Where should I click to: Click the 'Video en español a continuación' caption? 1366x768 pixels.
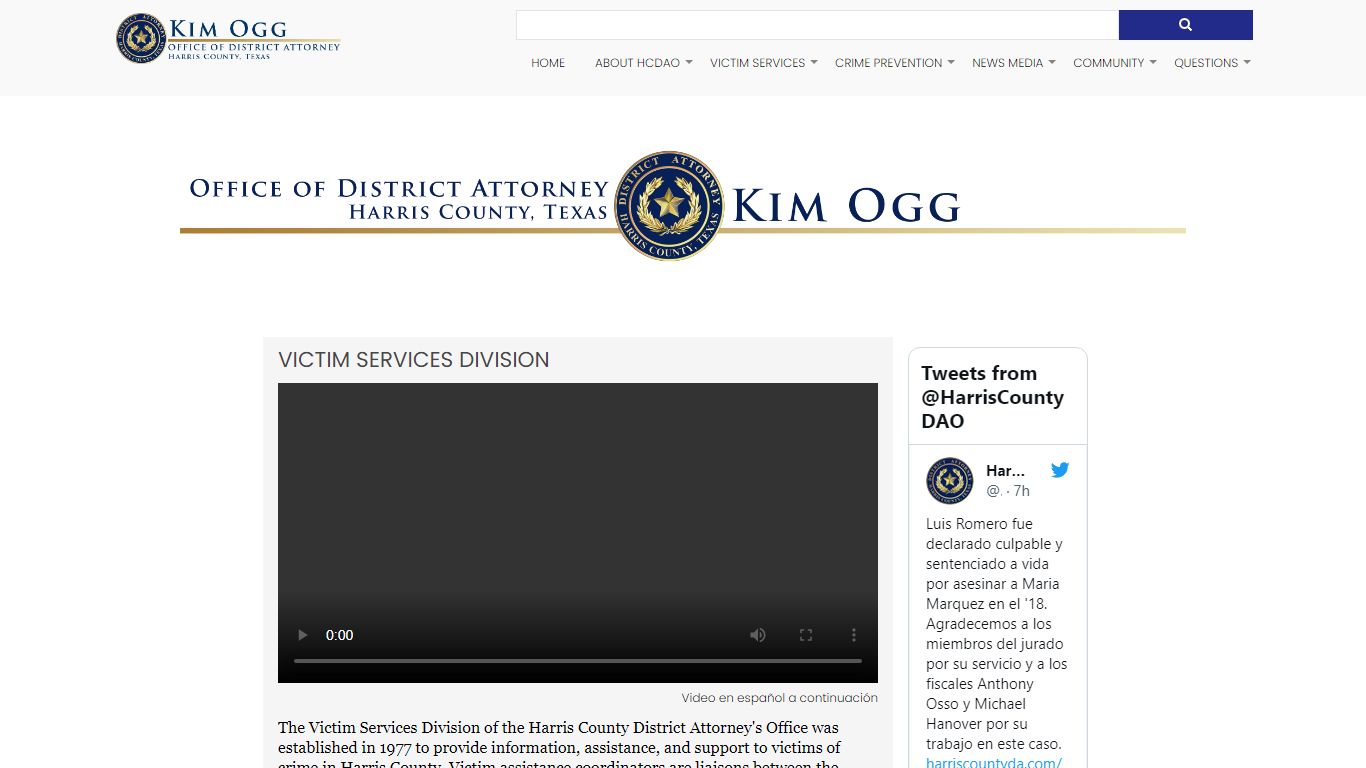click(780, 698)
